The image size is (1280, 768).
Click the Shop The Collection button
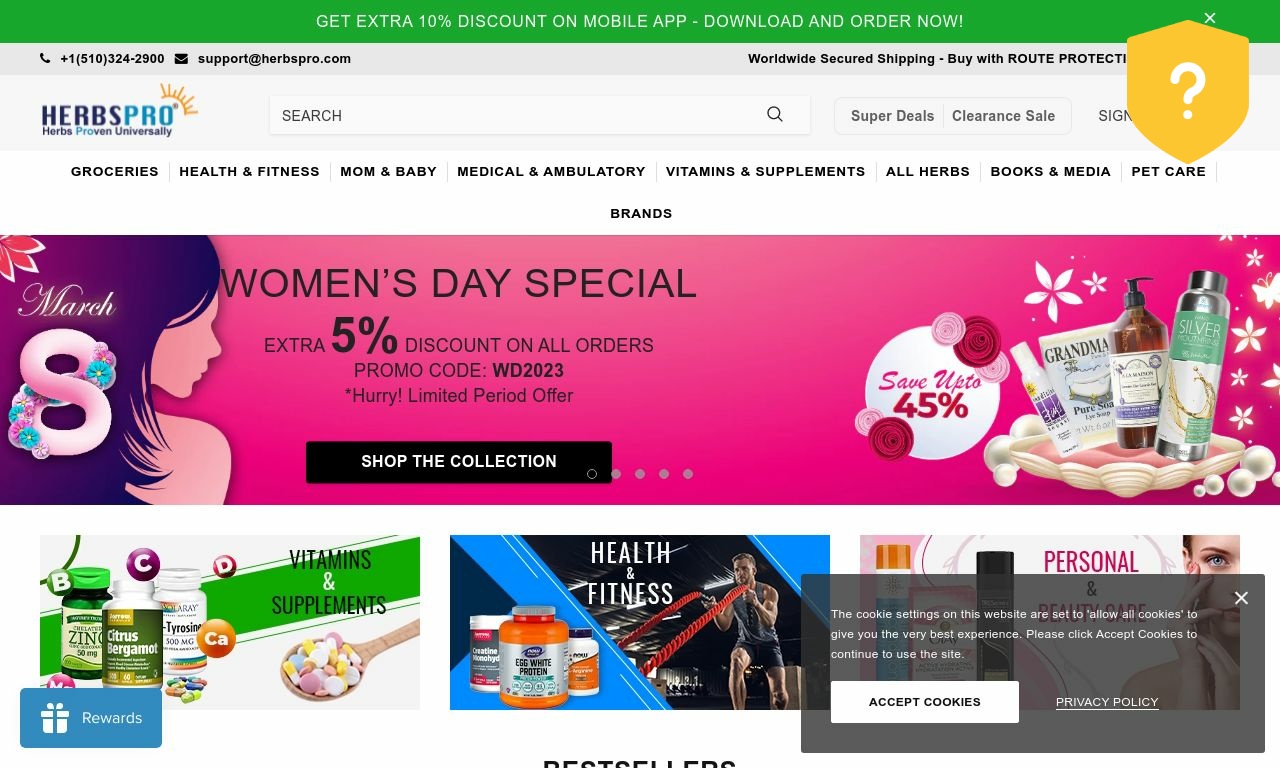point(459,462)
